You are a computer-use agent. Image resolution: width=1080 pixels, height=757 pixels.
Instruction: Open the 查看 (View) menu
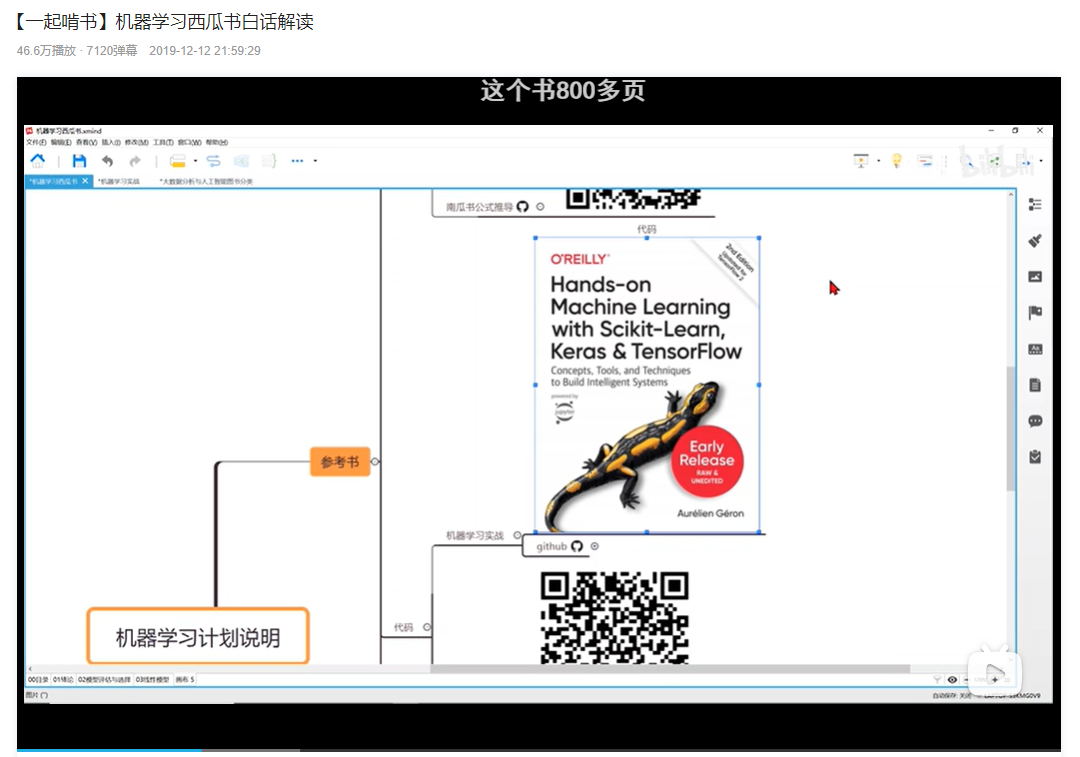87,143
